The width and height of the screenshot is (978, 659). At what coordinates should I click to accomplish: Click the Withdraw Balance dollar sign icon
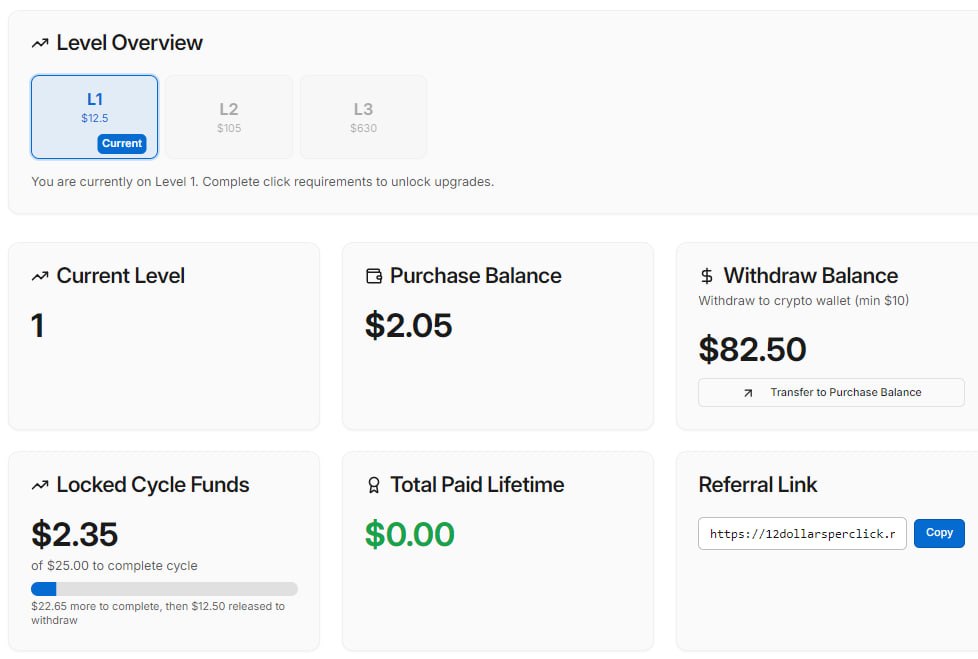(x=707, y=276)
